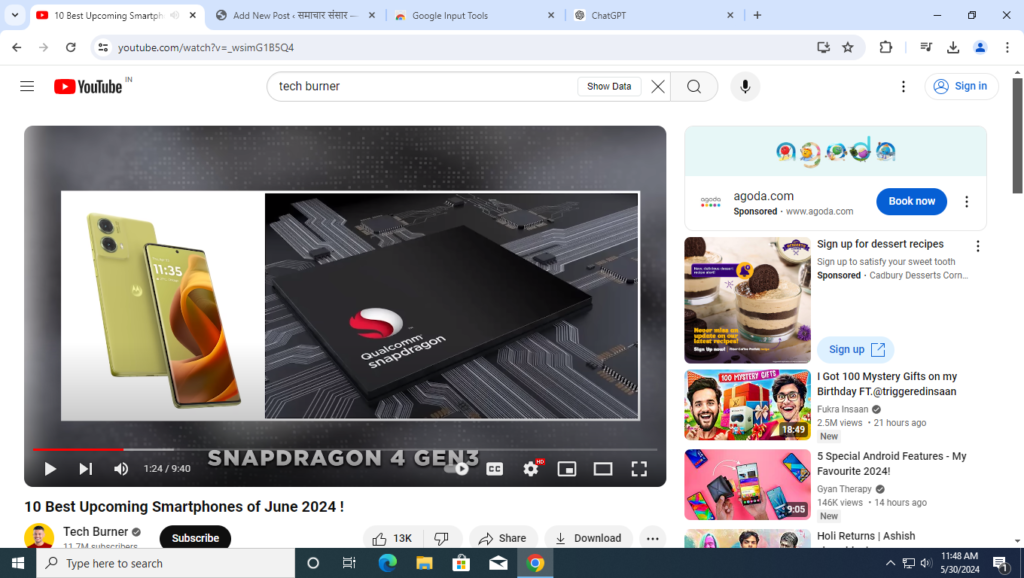This screenshot has width=1024, height=578.
Task: Click the address bar URL
Action: coord(206,48)
